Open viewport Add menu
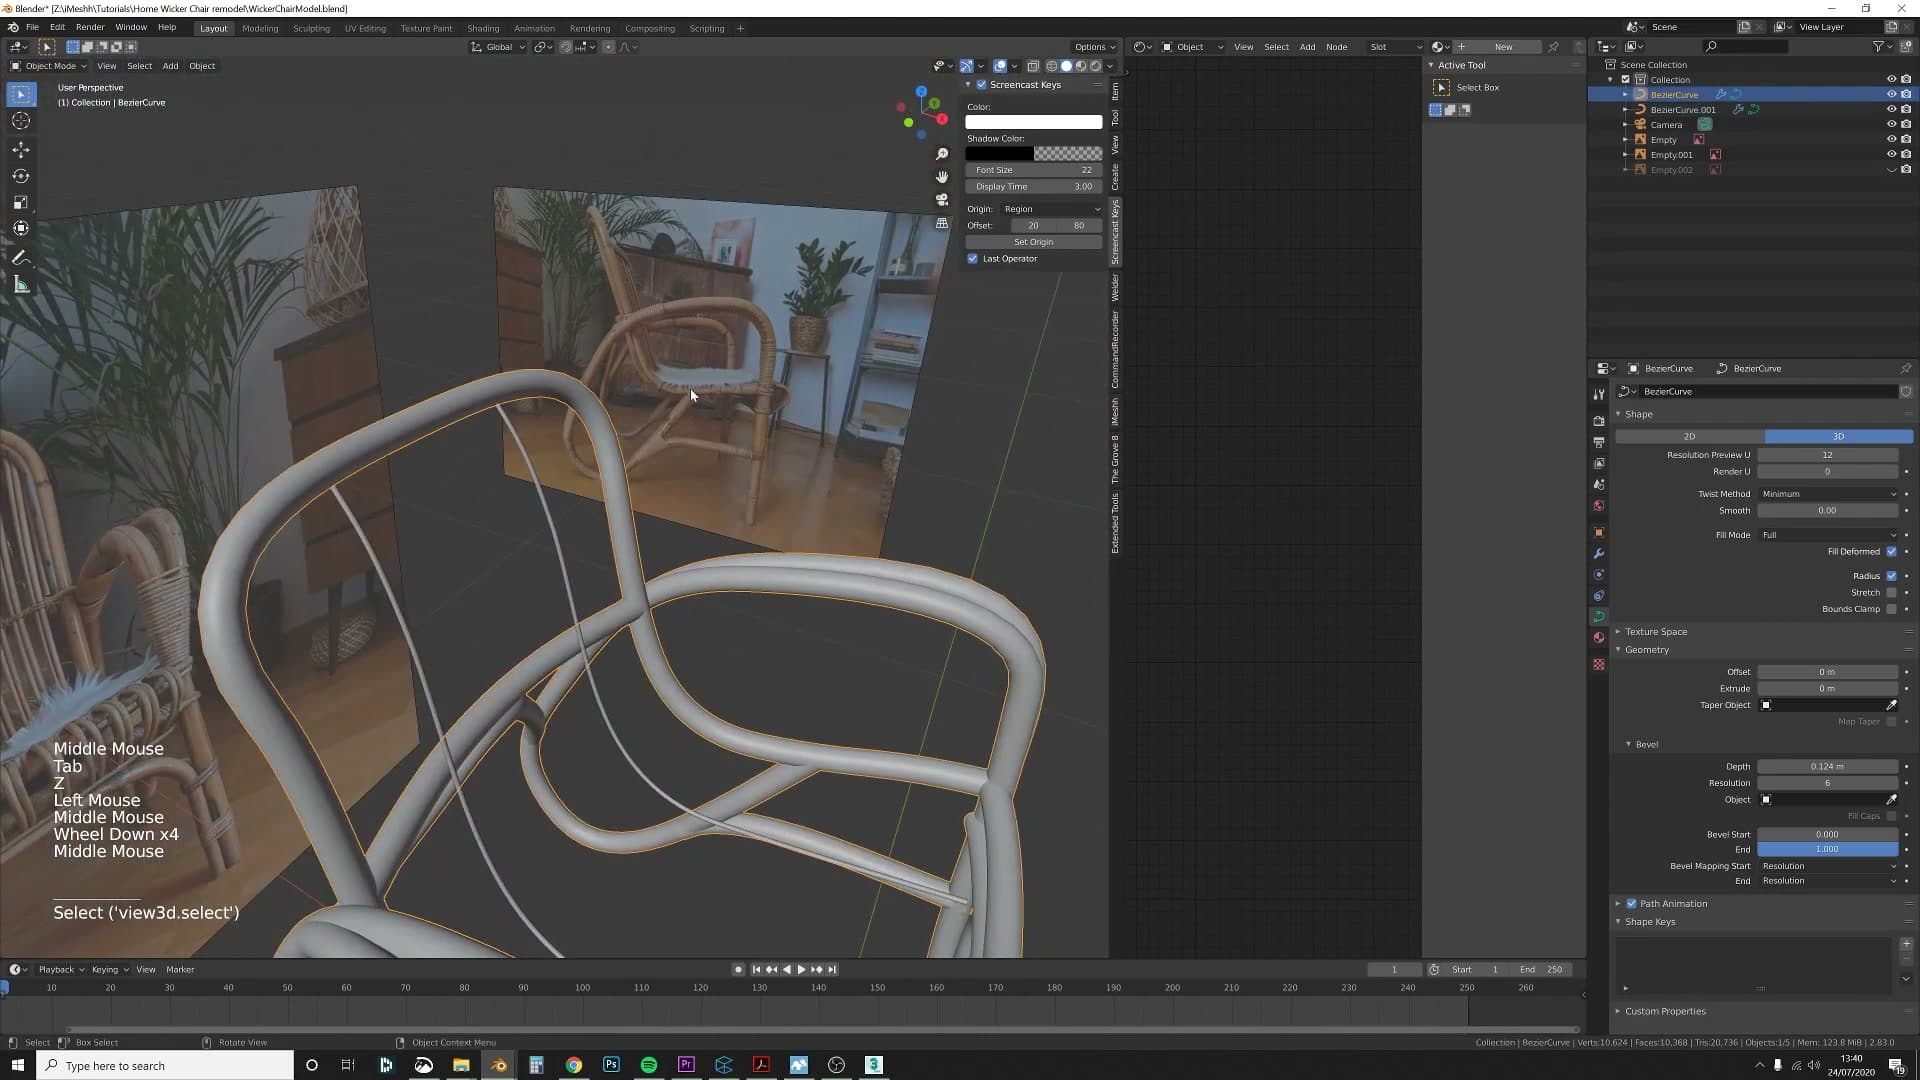 pyautogui.click(x=170, y=66)
